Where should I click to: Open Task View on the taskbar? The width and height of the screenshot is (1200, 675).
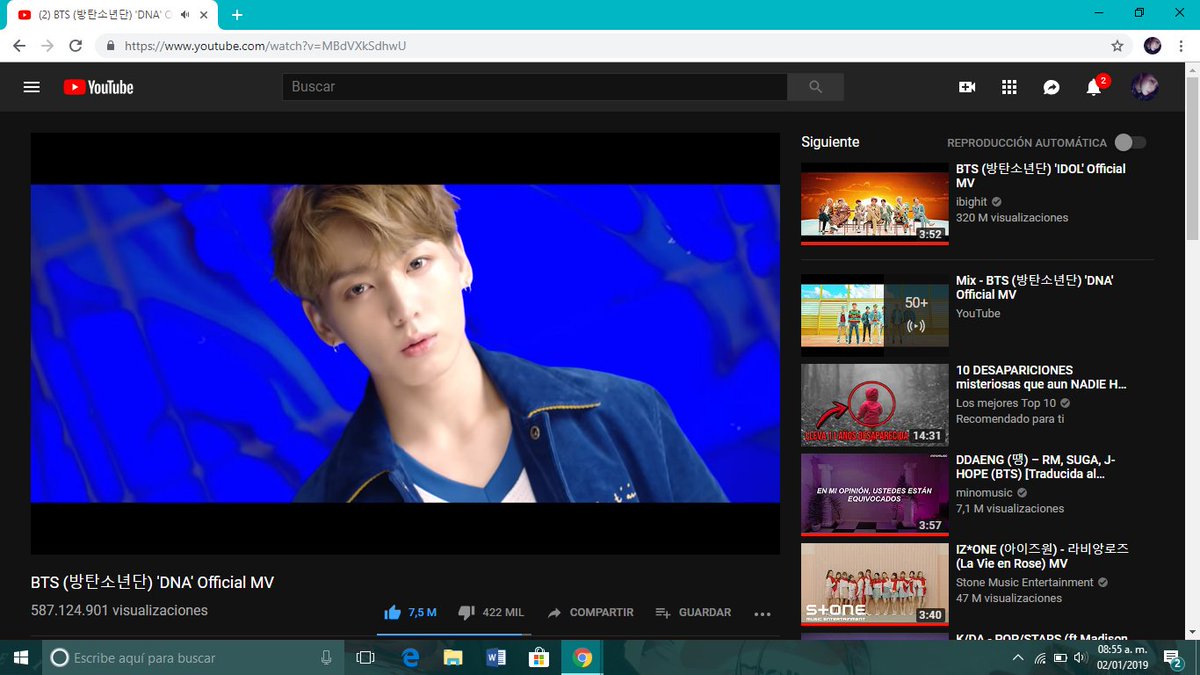[x=365, y=657]
